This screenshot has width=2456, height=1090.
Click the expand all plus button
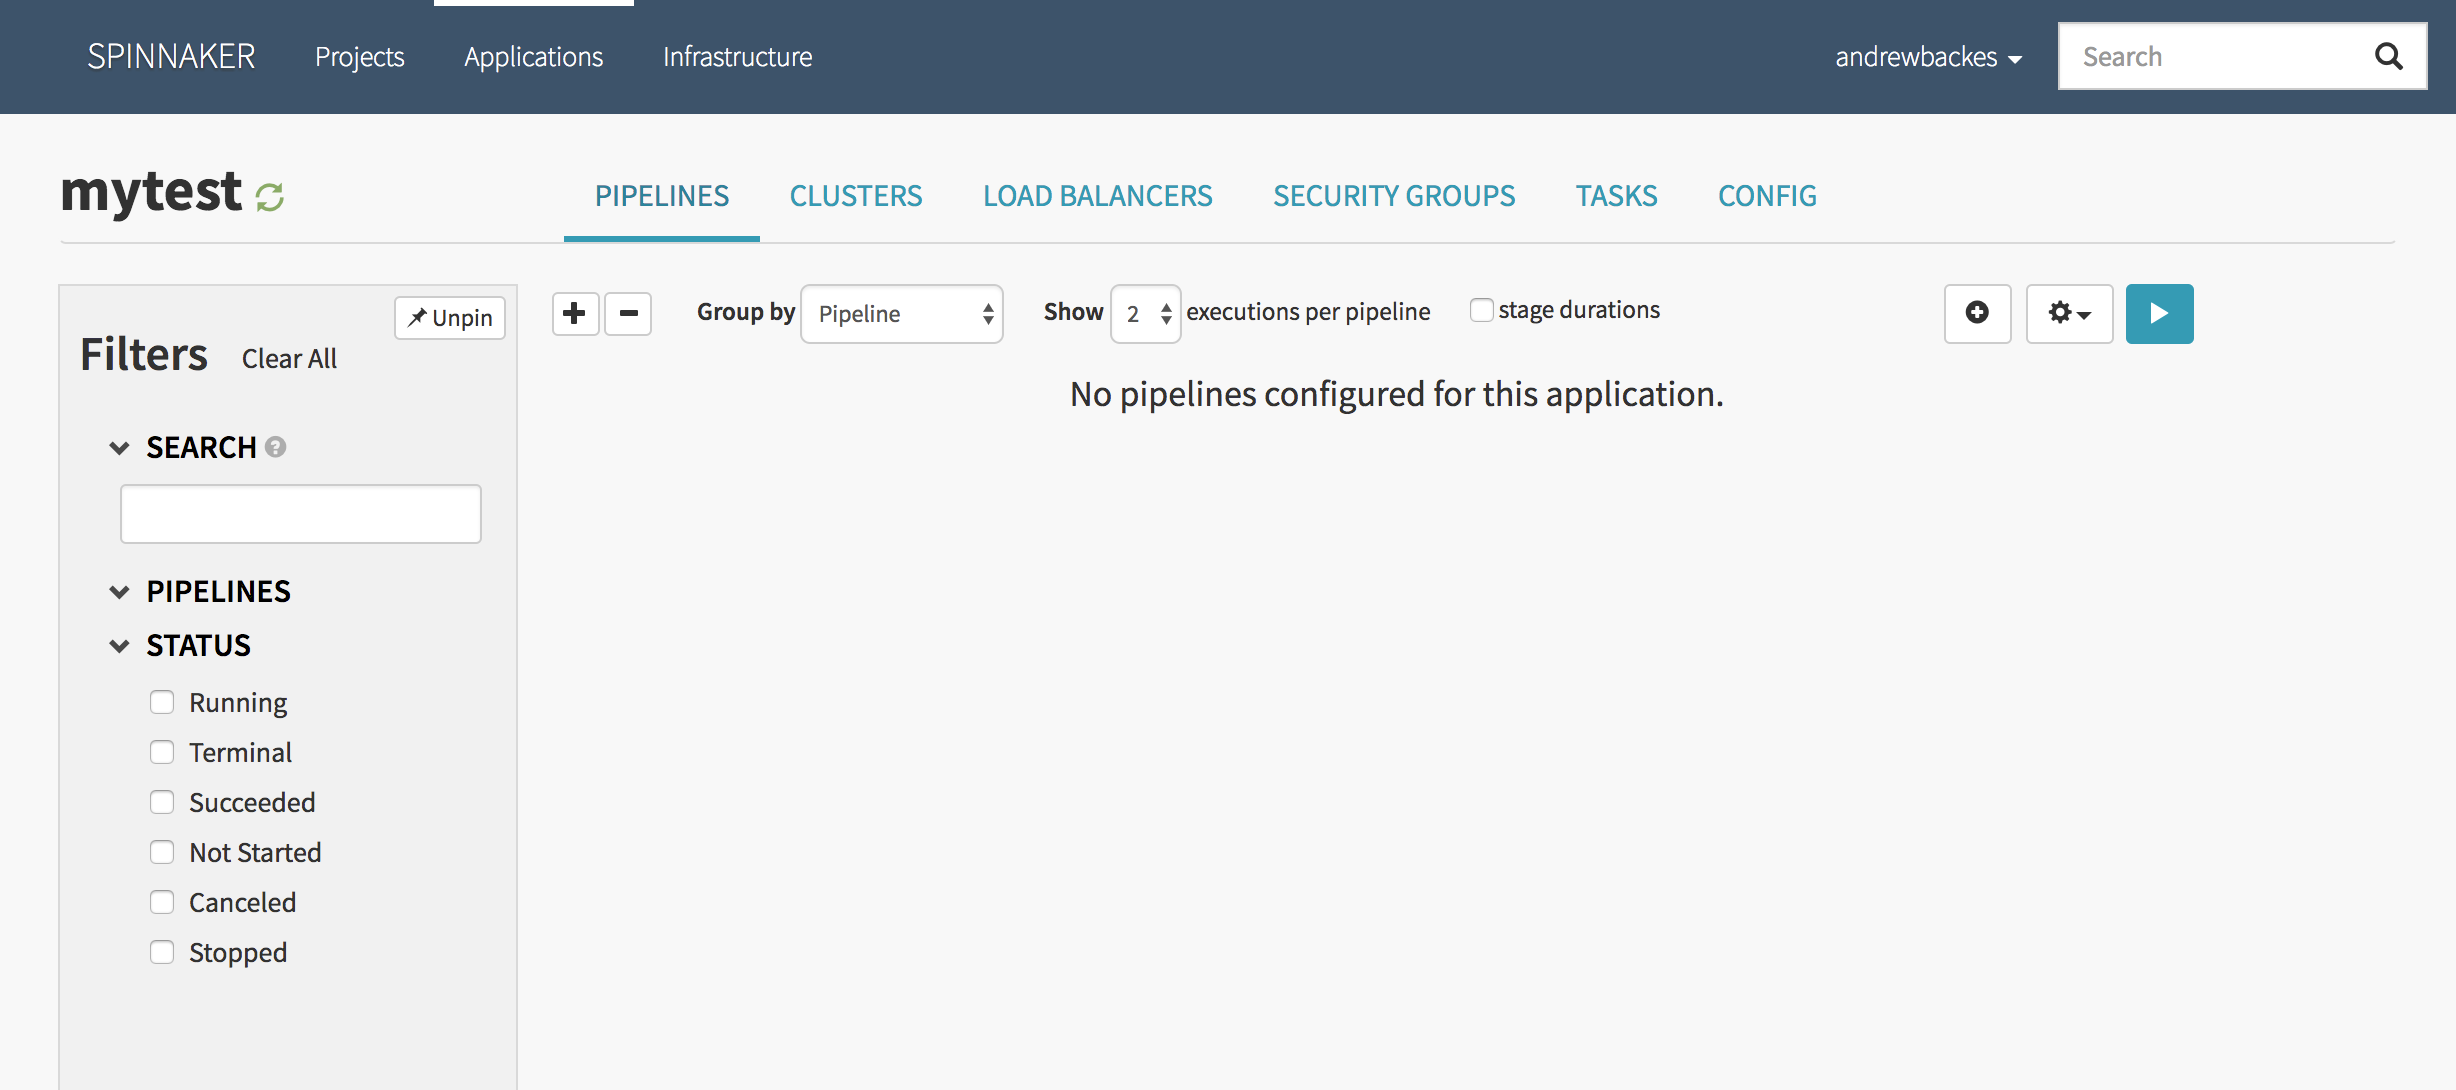click(575, 314)
